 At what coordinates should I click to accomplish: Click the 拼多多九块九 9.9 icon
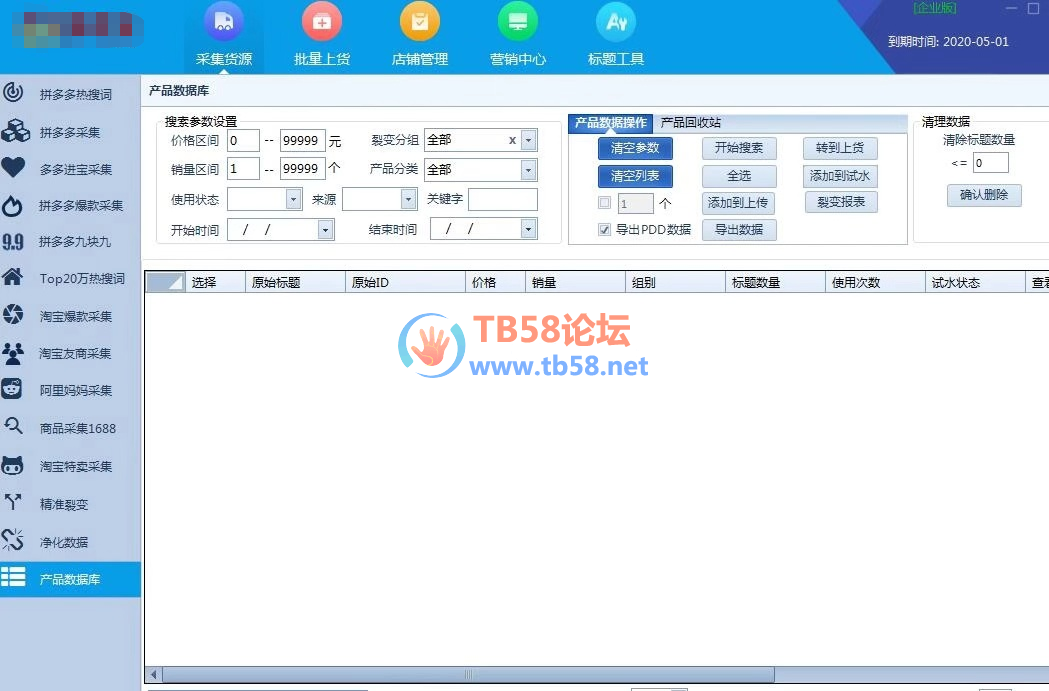point(13,241)
